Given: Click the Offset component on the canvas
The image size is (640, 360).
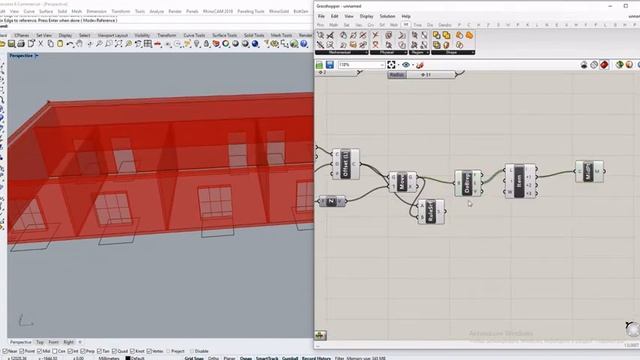Looking at the screenshot, I should (346, 164).
